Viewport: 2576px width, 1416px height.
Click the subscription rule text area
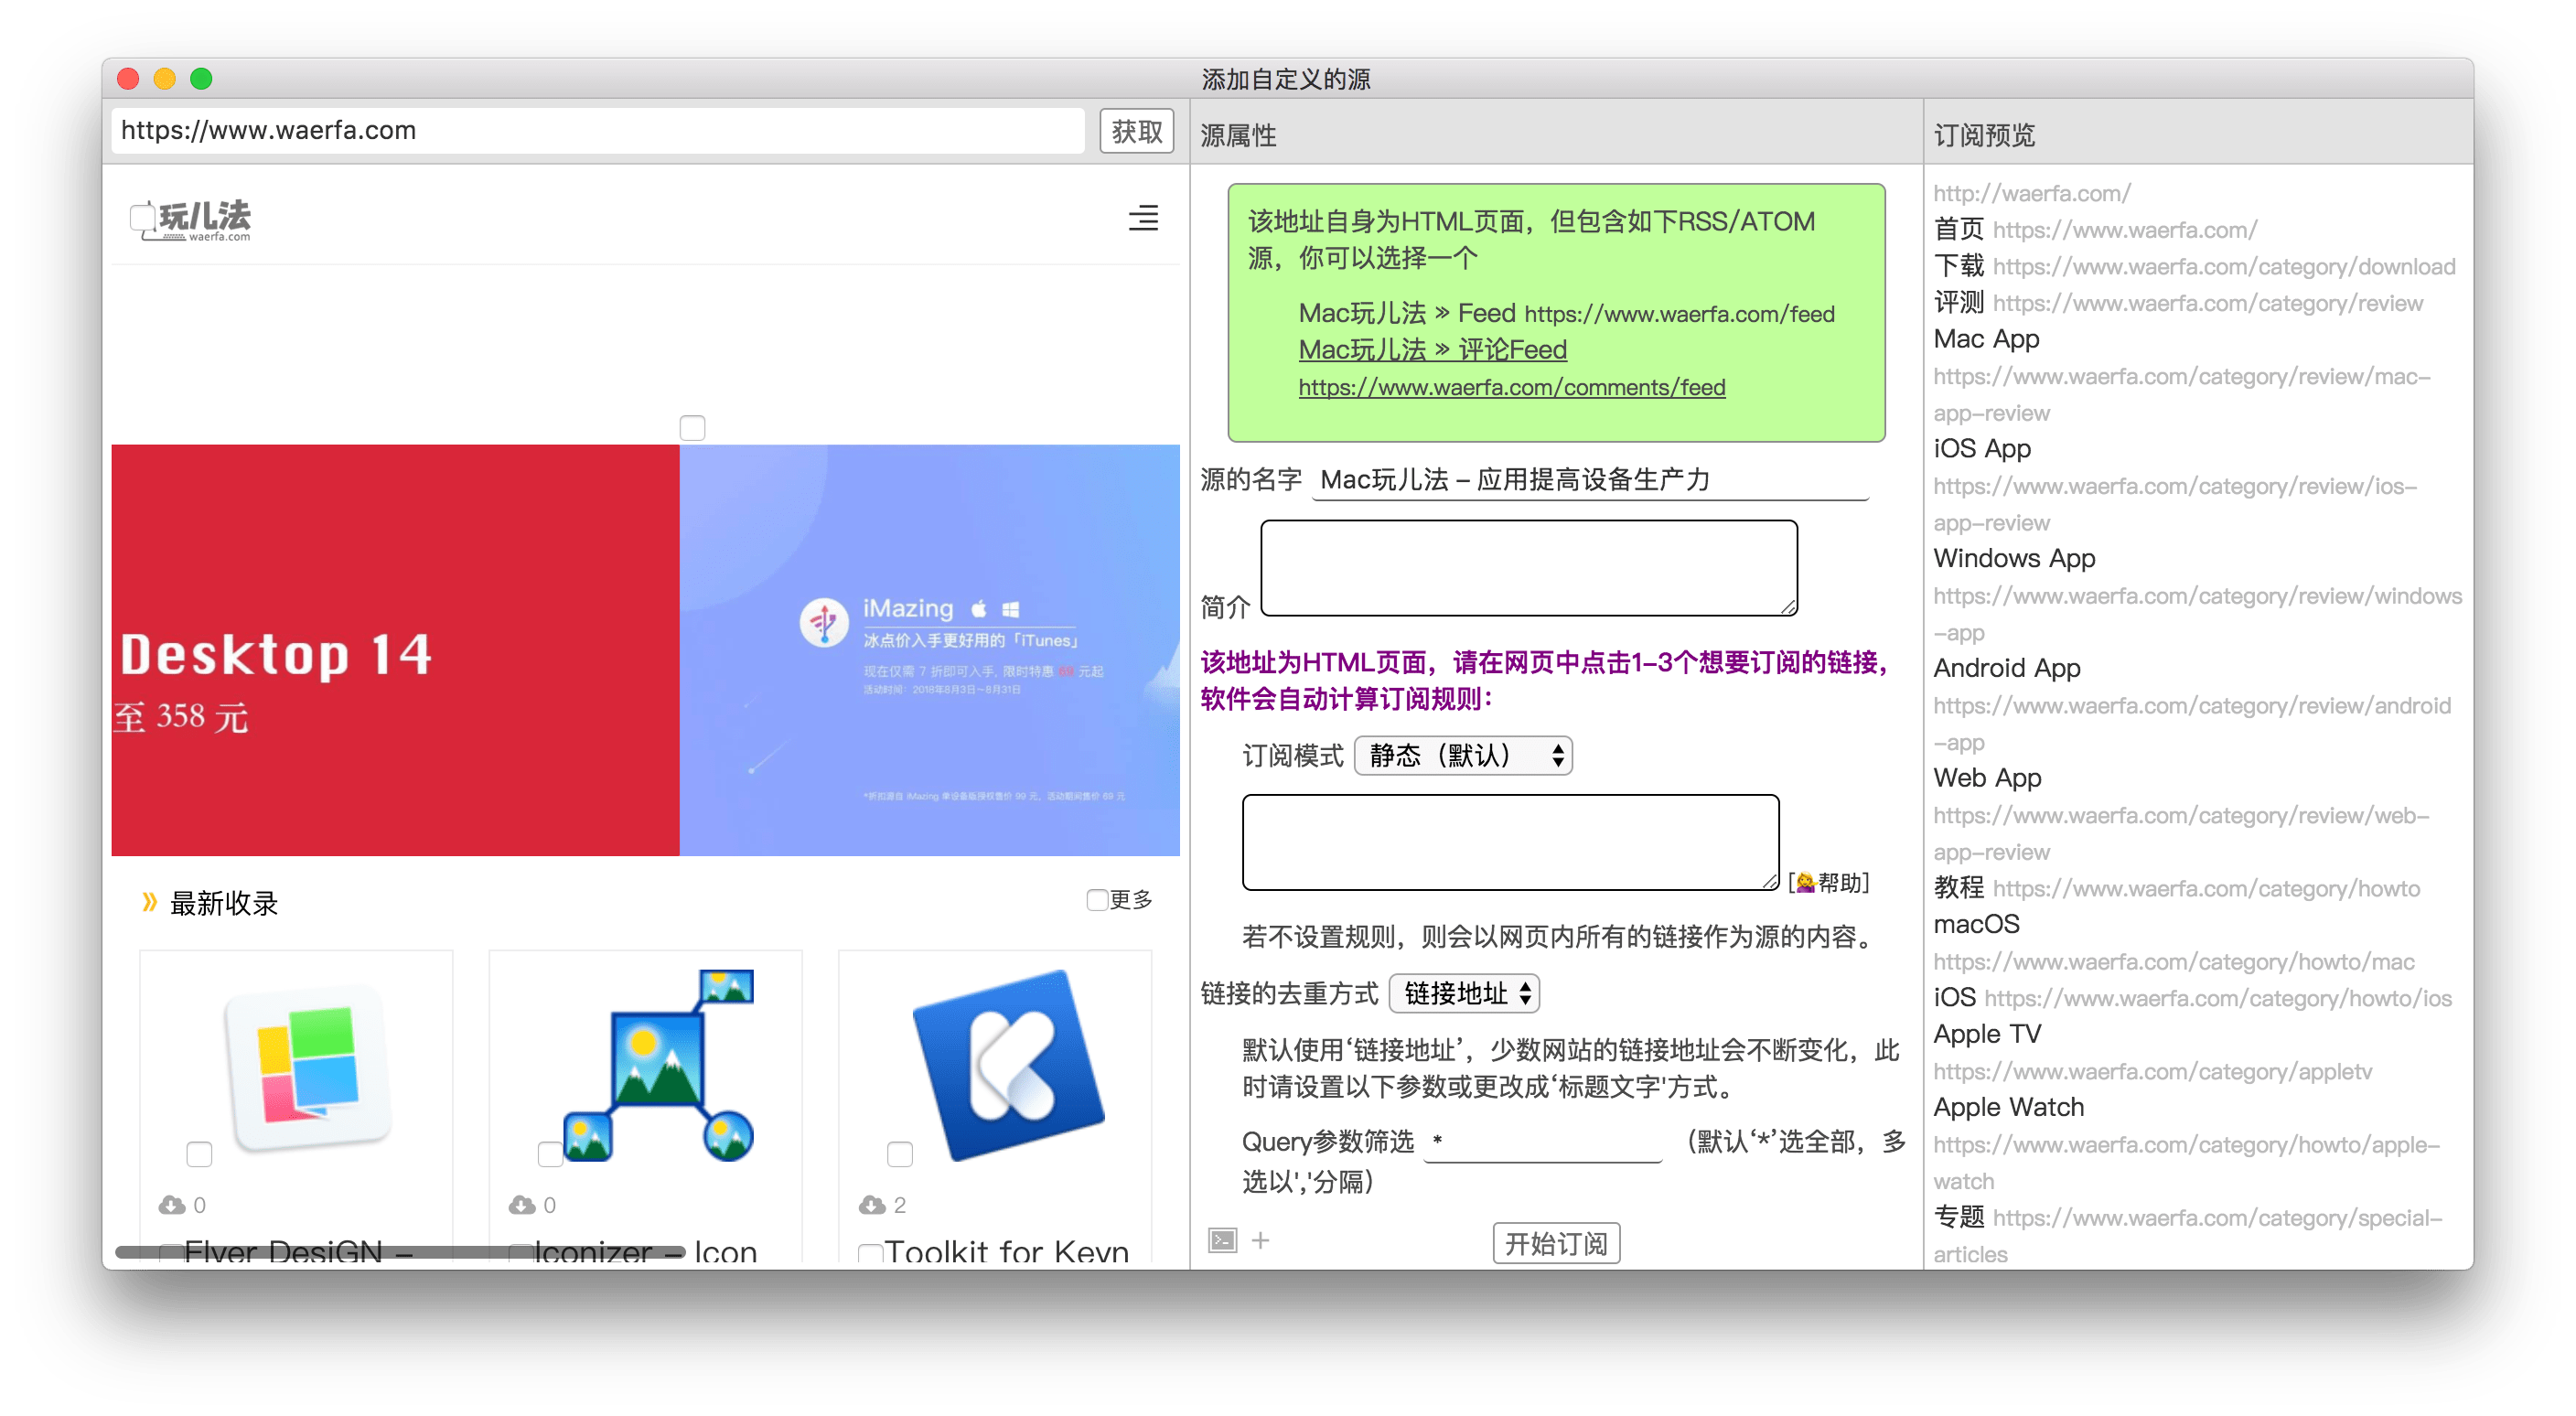click(1510, 842)
